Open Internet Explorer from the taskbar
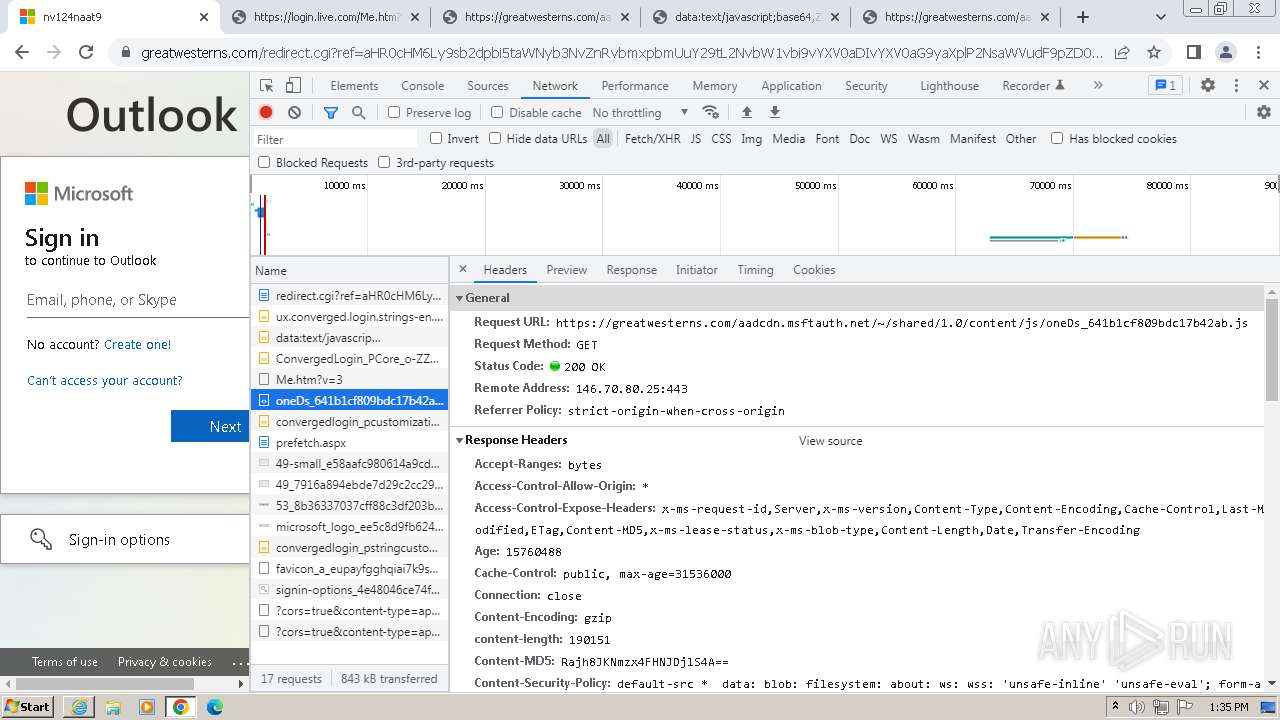 tap(79, 707)
